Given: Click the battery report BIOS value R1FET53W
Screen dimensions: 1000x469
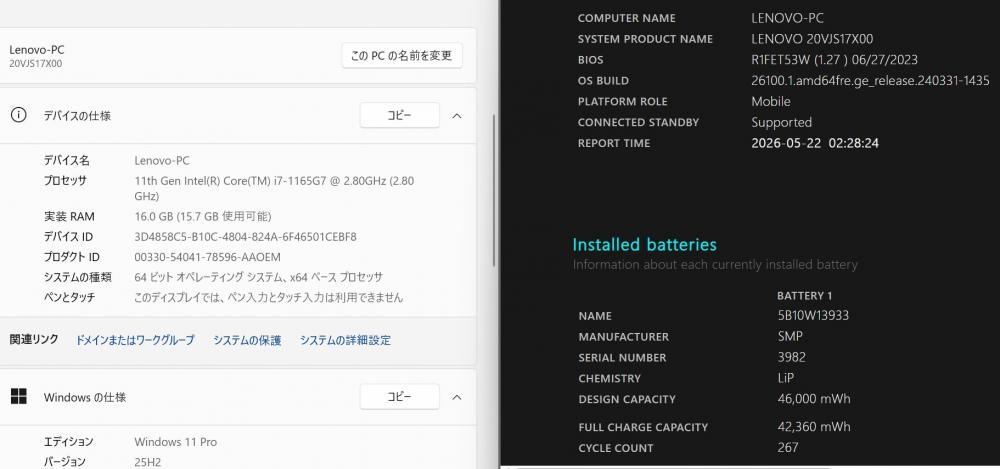Looking at the screenshot, I should point(834,60).
